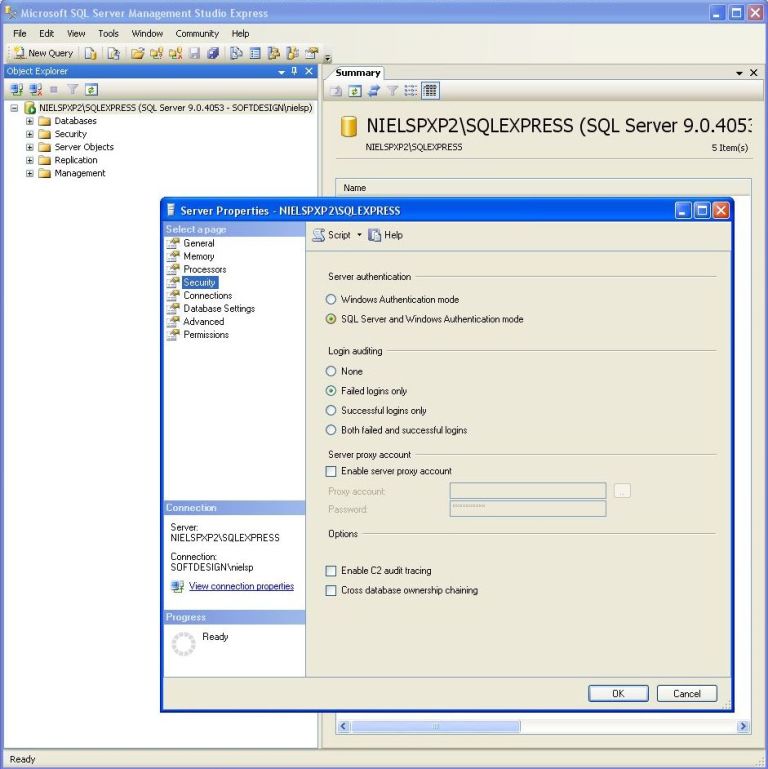Click Disconnect in the Object Explorer toolbar

click(36, 89)
